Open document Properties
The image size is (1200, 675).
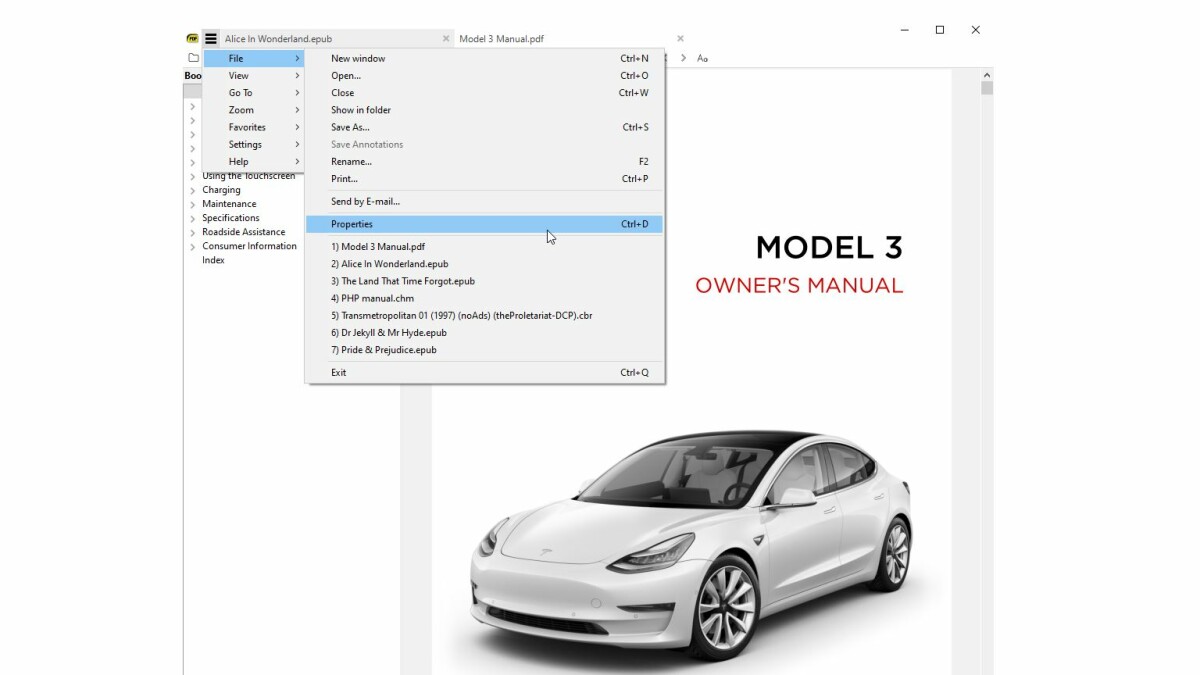click(485, 224)
